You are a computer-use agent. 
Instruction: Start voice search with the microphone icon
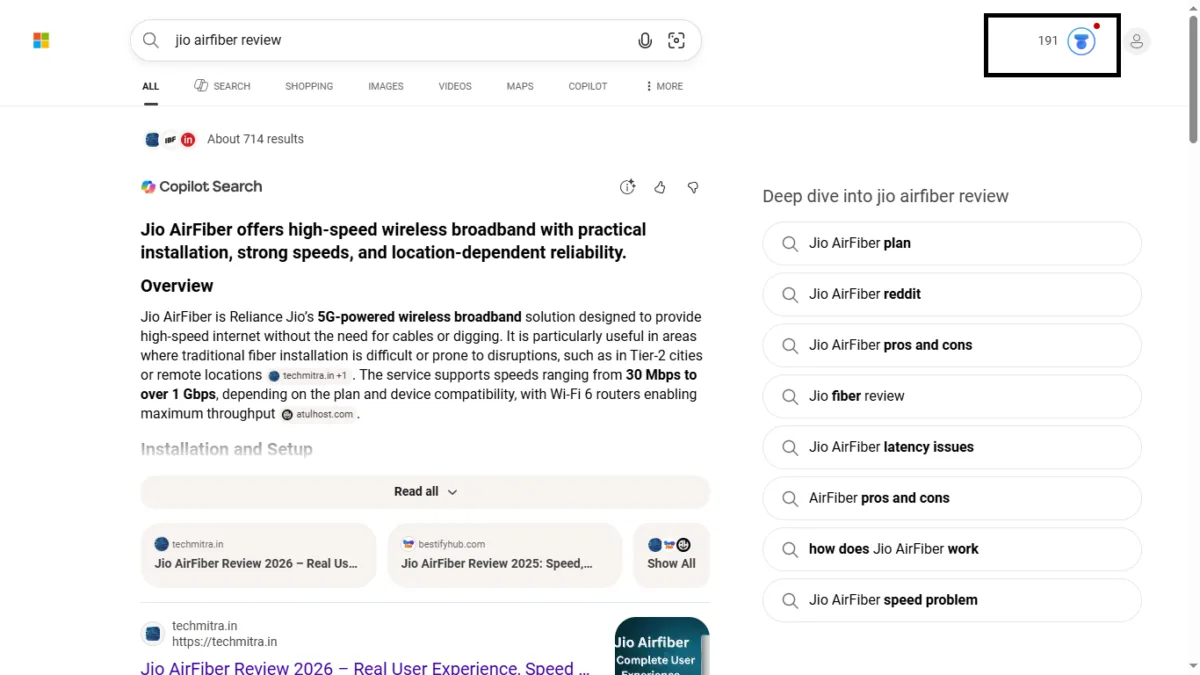click(x=645, y=40)
